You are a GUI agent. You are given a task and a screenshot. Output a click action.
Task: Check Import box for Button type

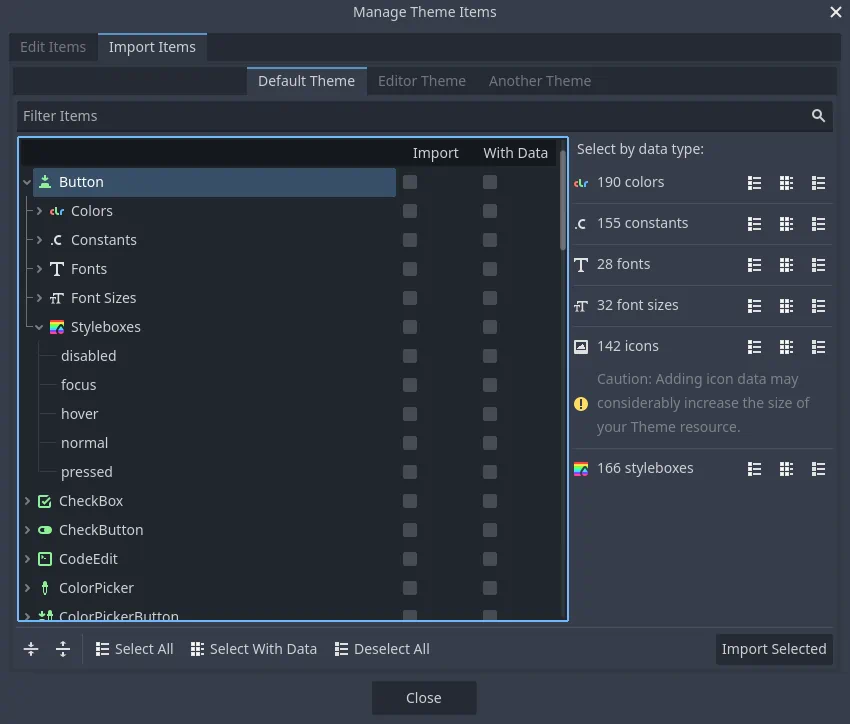(410, 182)
